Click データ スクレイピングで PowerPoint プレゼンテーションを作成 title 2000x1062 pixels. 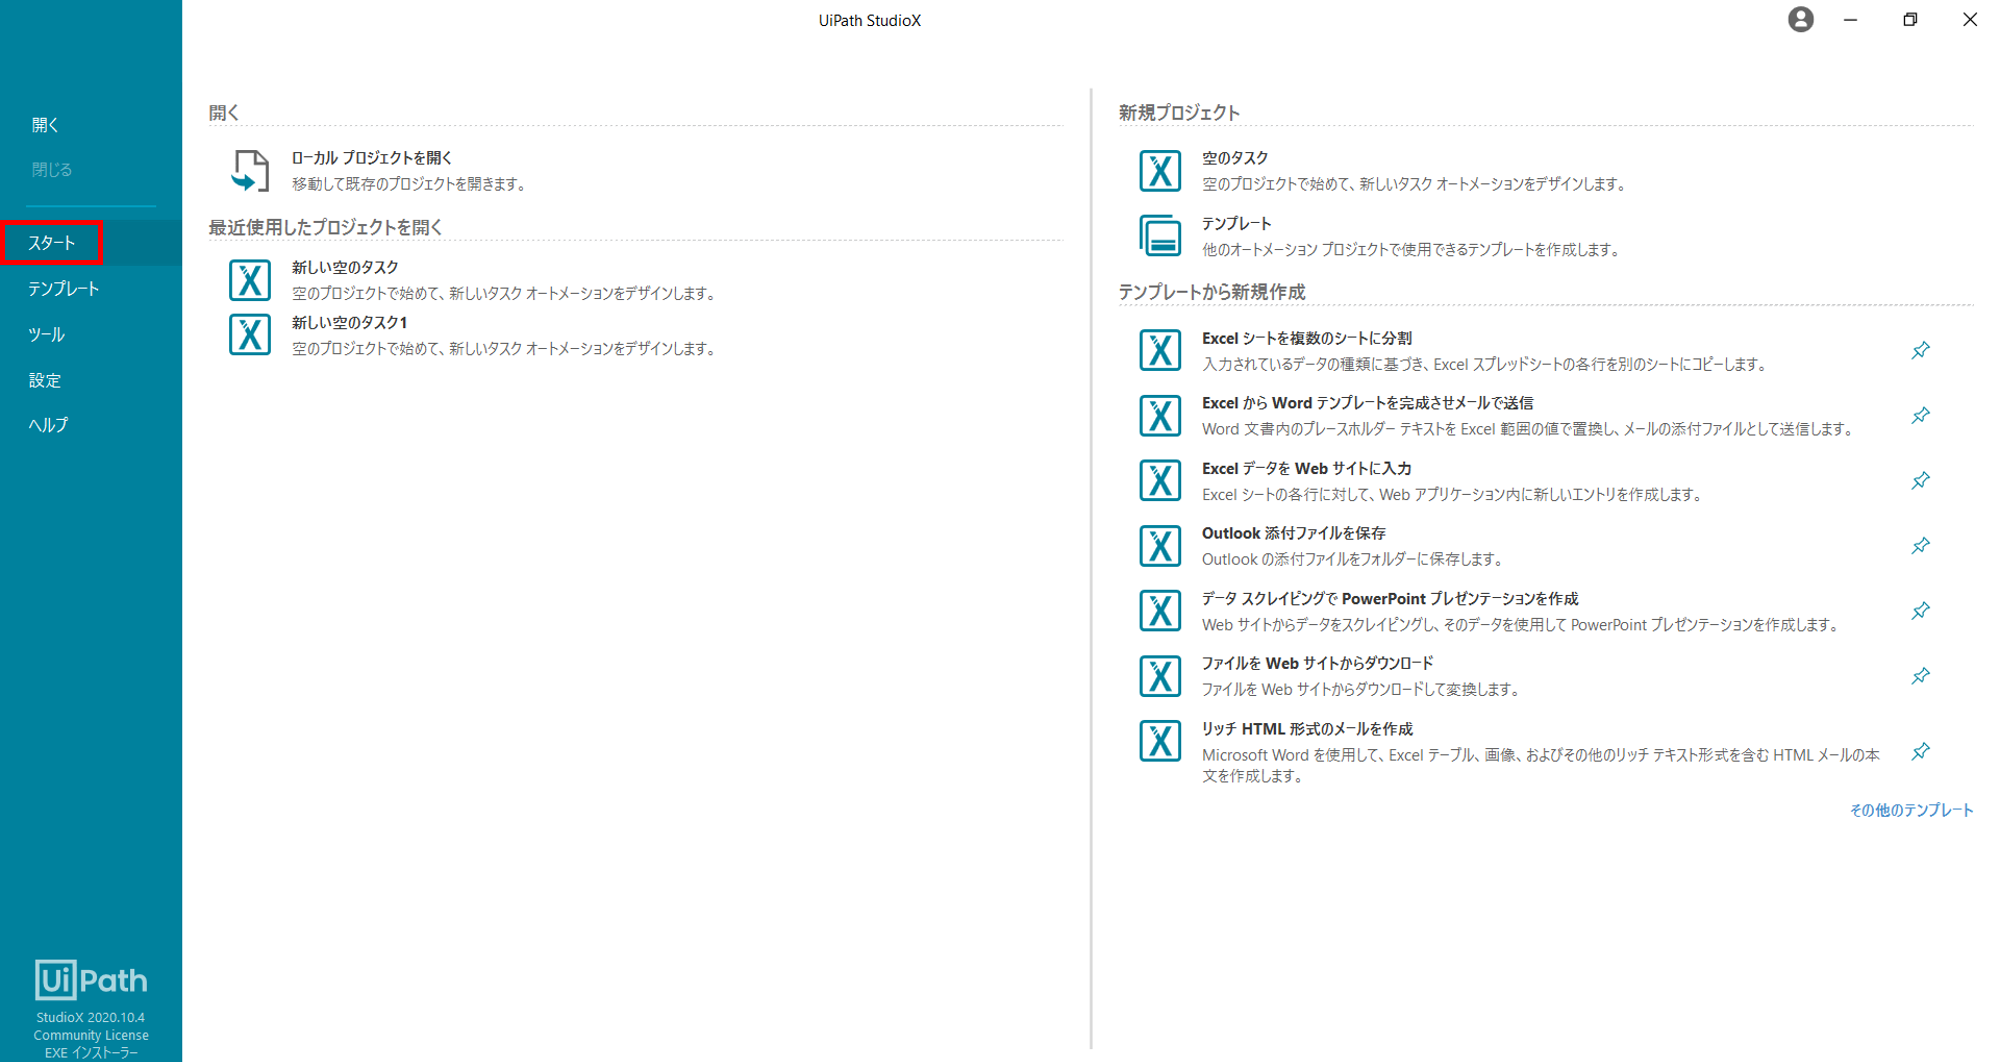1390,598
